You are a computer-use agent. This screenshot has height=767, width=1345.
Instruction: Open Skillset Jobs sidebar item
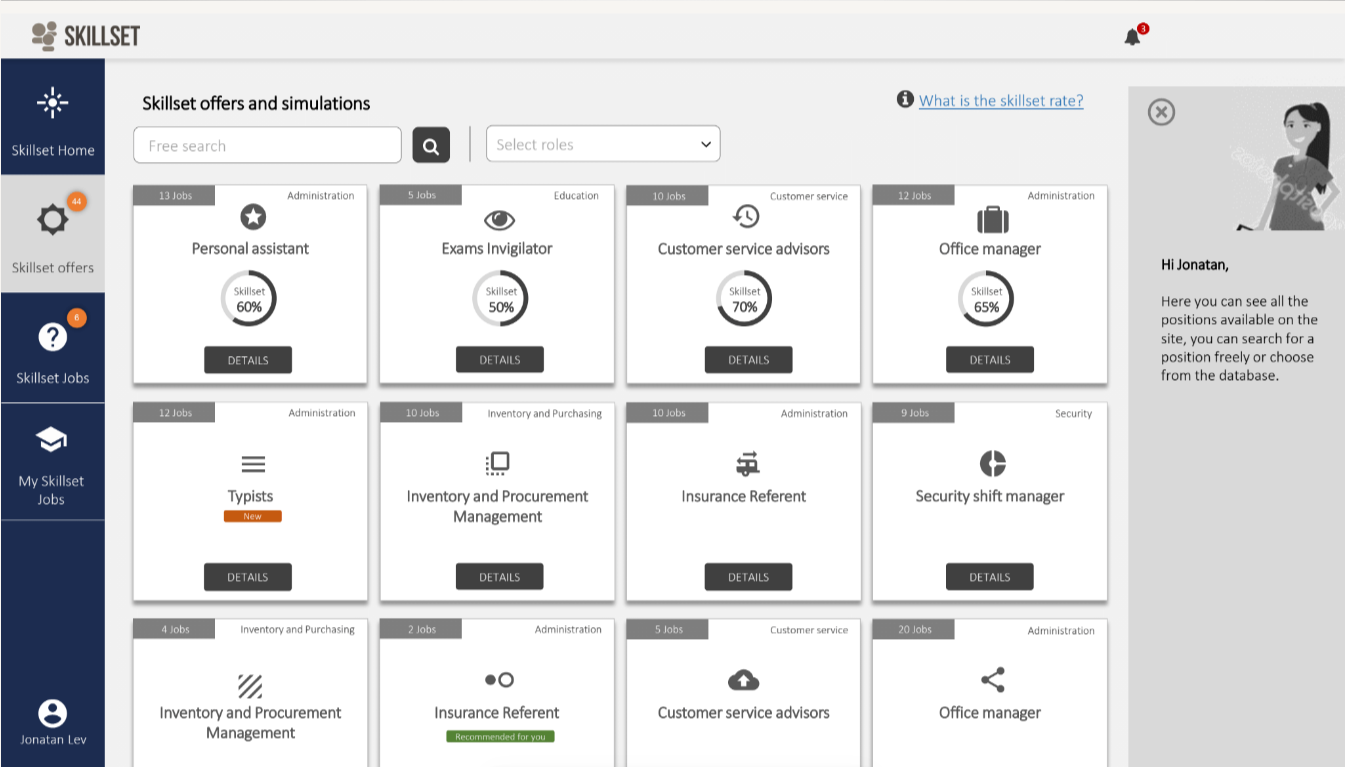53,348
